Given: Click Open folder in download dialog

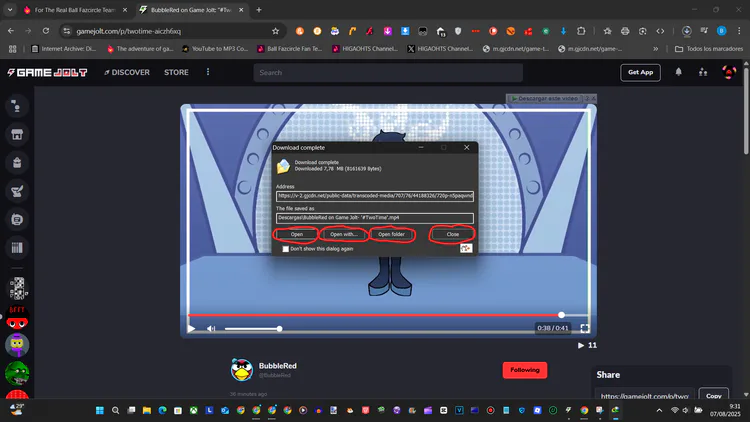Looking at the screenshot, I should (391, 234).
